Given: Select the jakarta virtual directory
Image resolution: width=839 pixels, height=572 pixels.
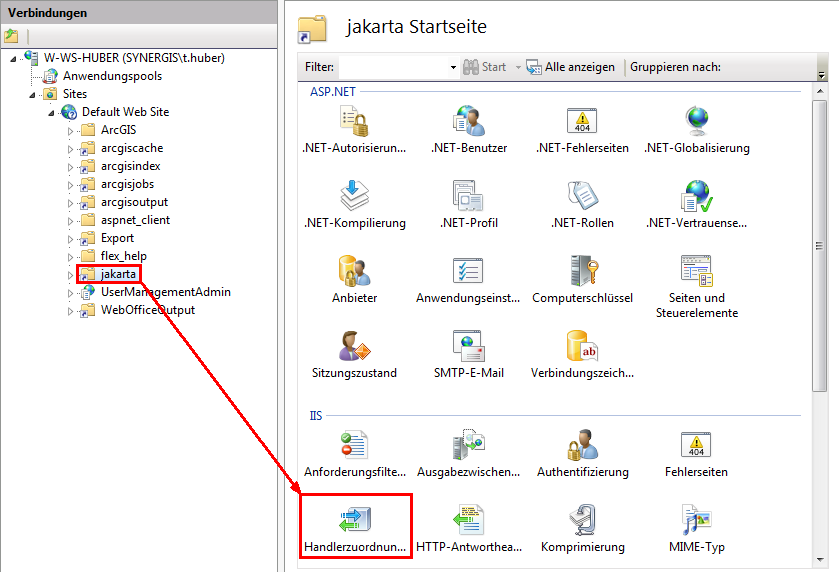Looking at the screenshot, I should click(118, 274).
